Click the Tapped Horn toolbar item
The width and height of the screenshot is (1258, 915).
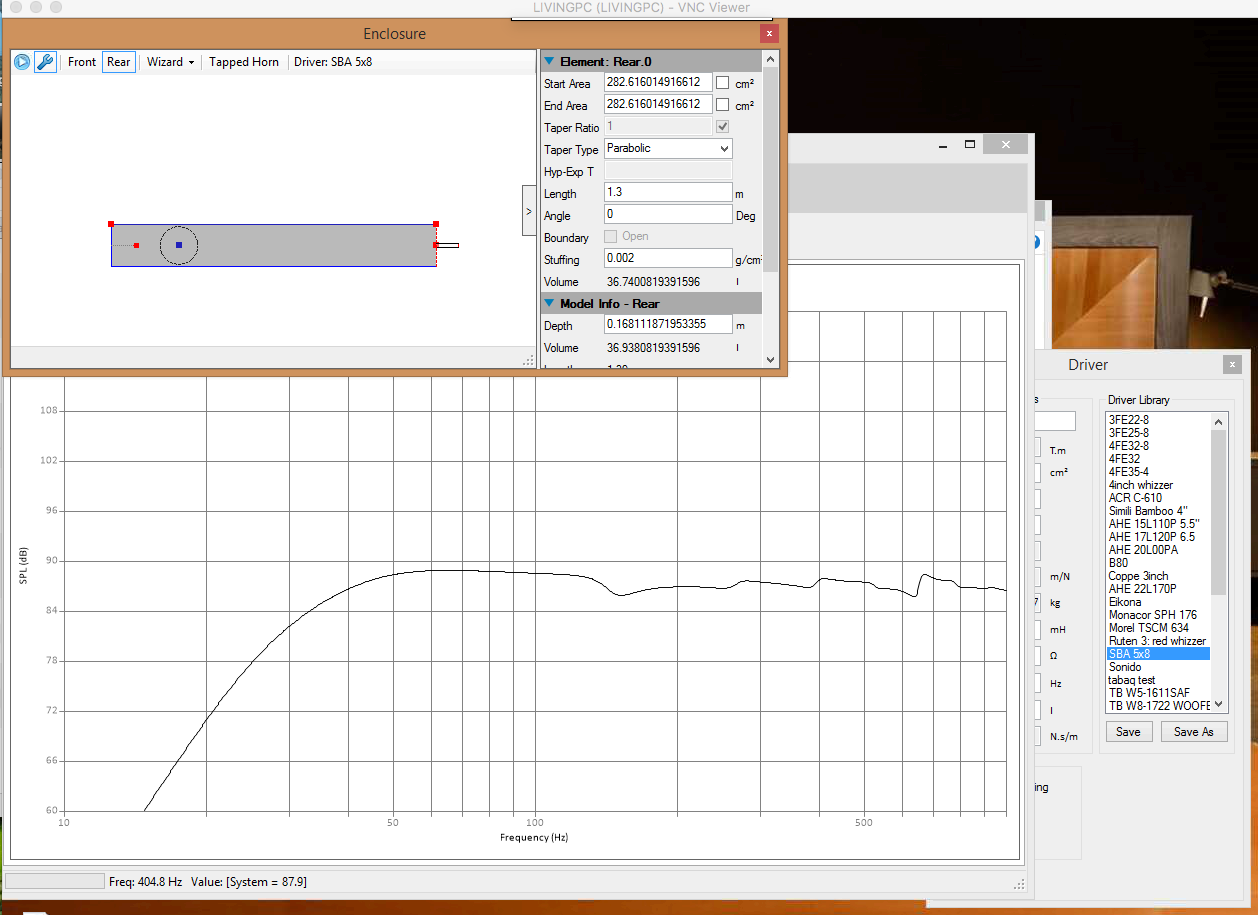(244, 62)
